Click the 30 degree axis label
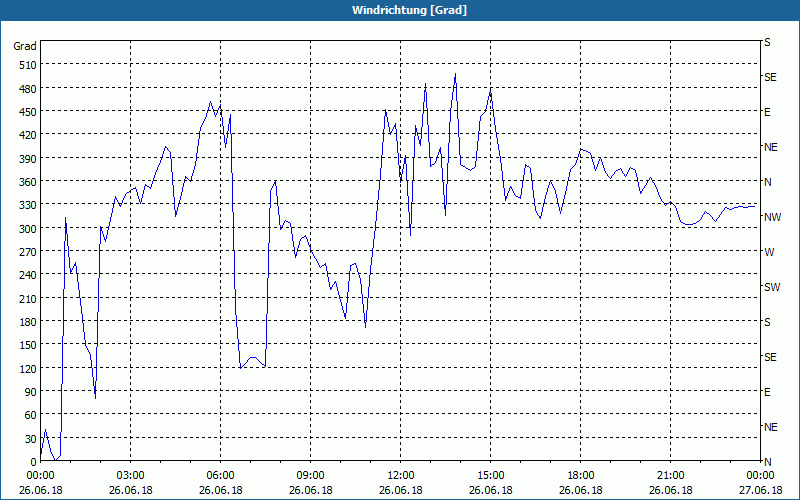The width and height of the screenshot is (800, 500). [x=31, y=439]
